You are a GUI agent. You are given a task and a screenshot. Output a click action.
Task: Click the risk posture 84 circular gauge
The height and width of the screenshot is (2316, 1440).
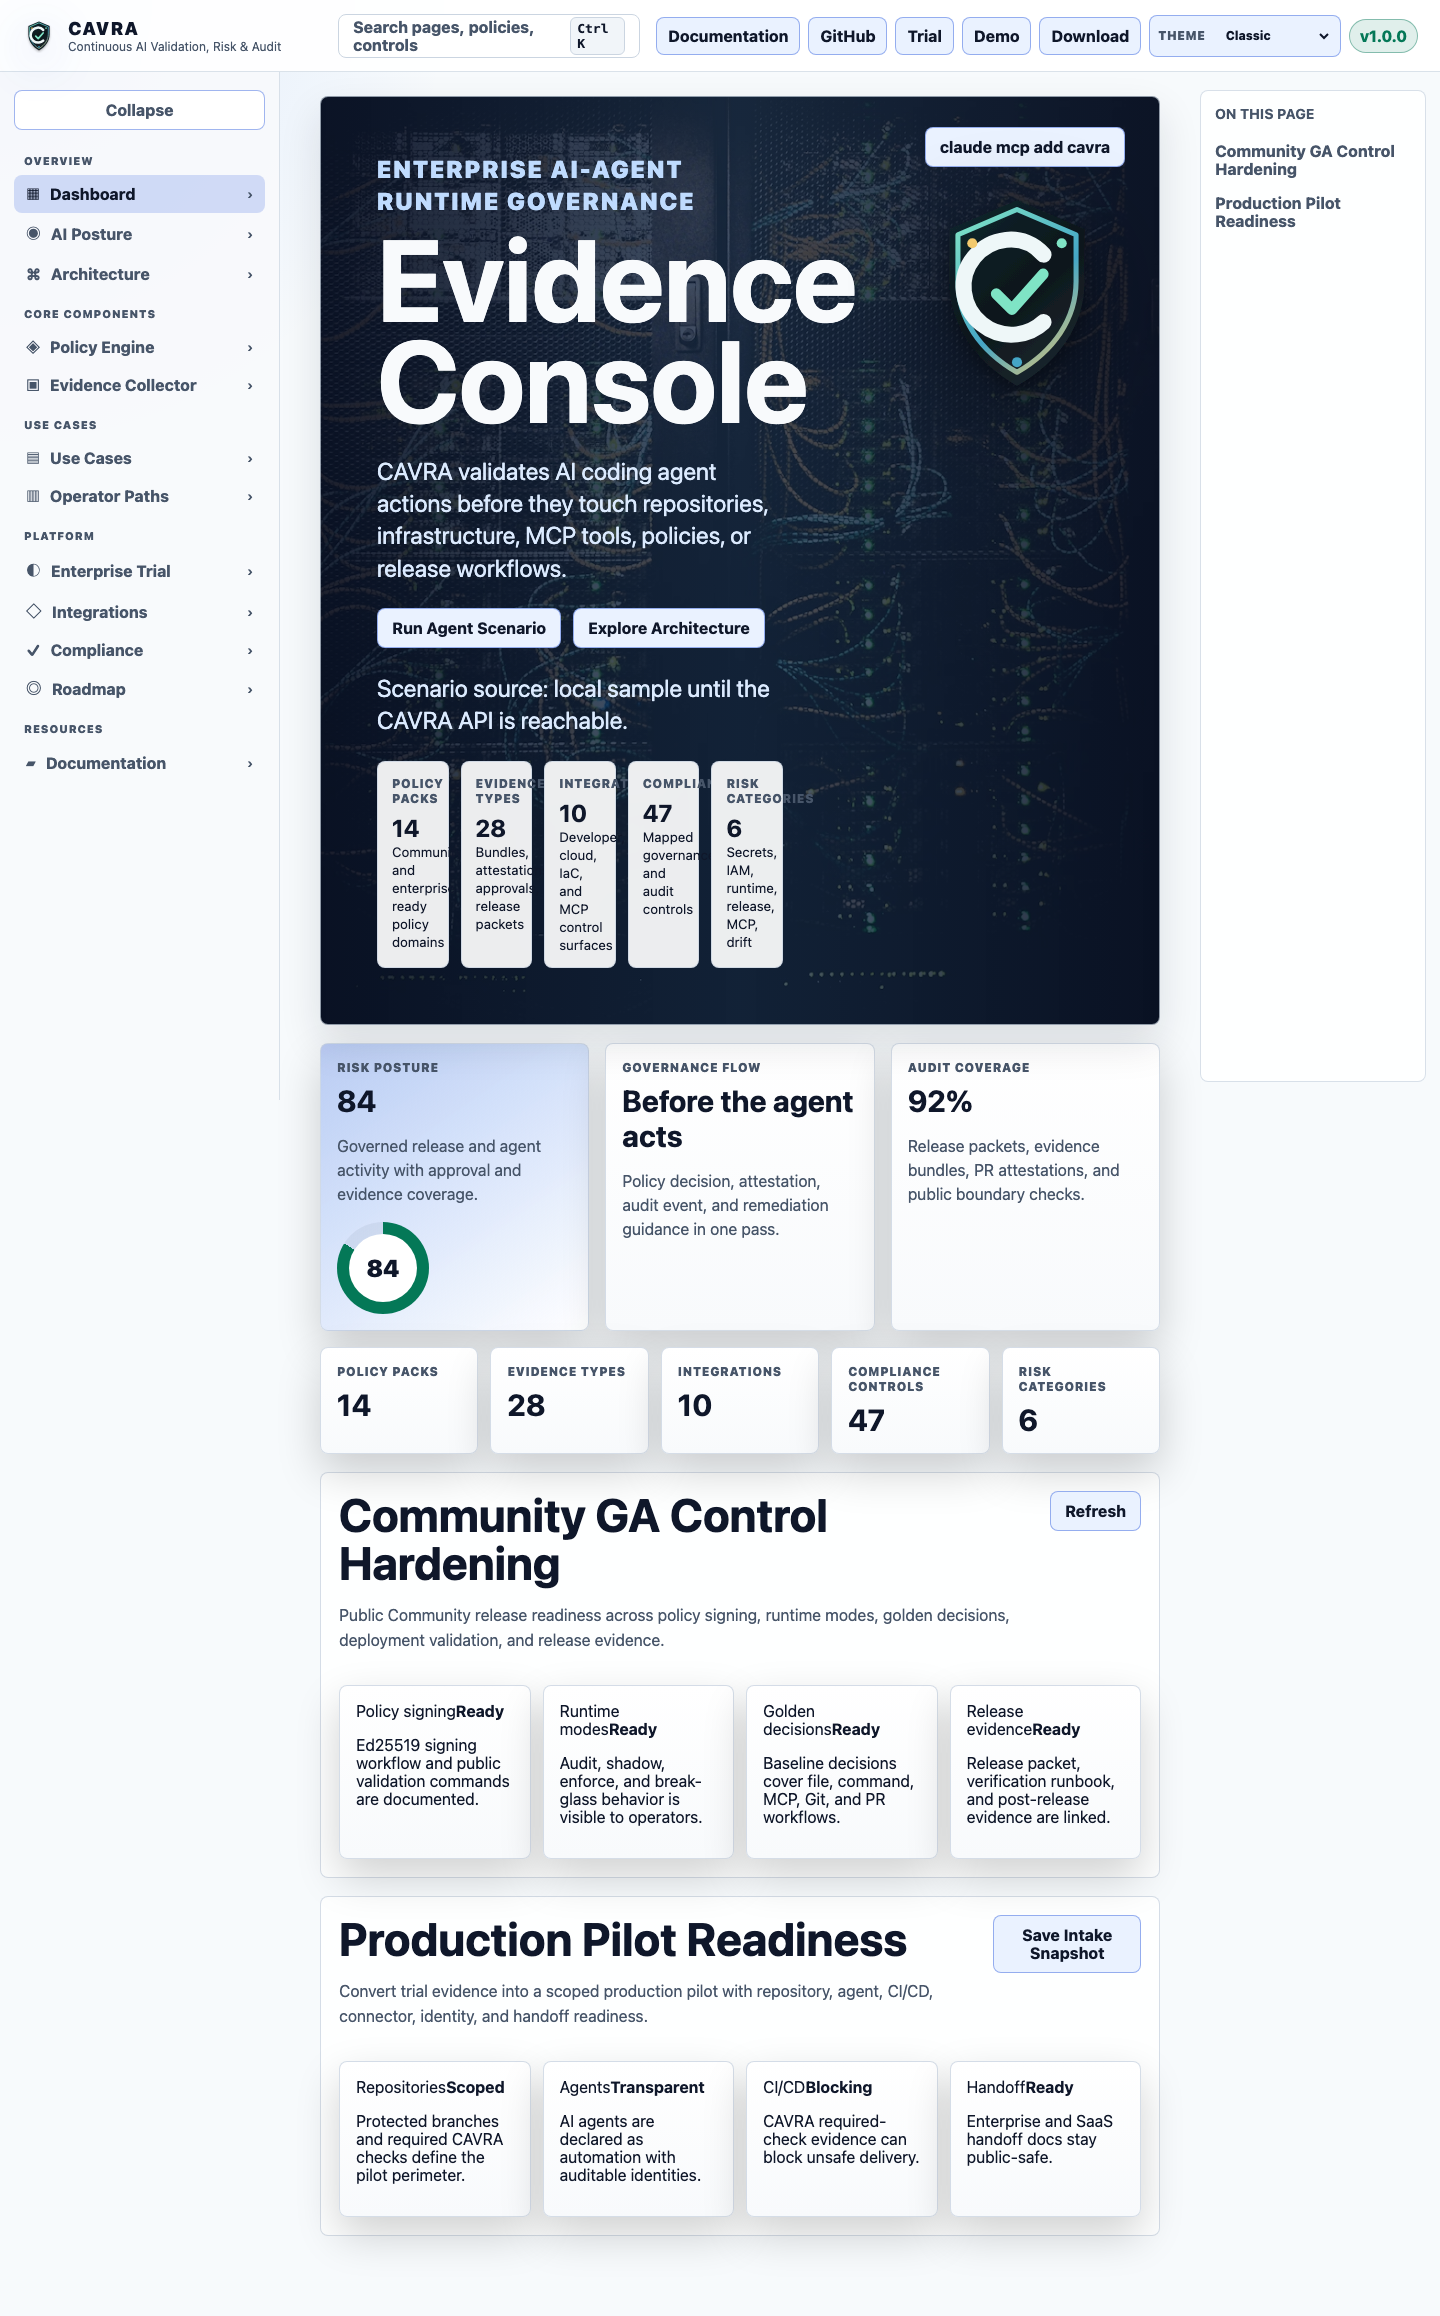tap(383, 1268)
